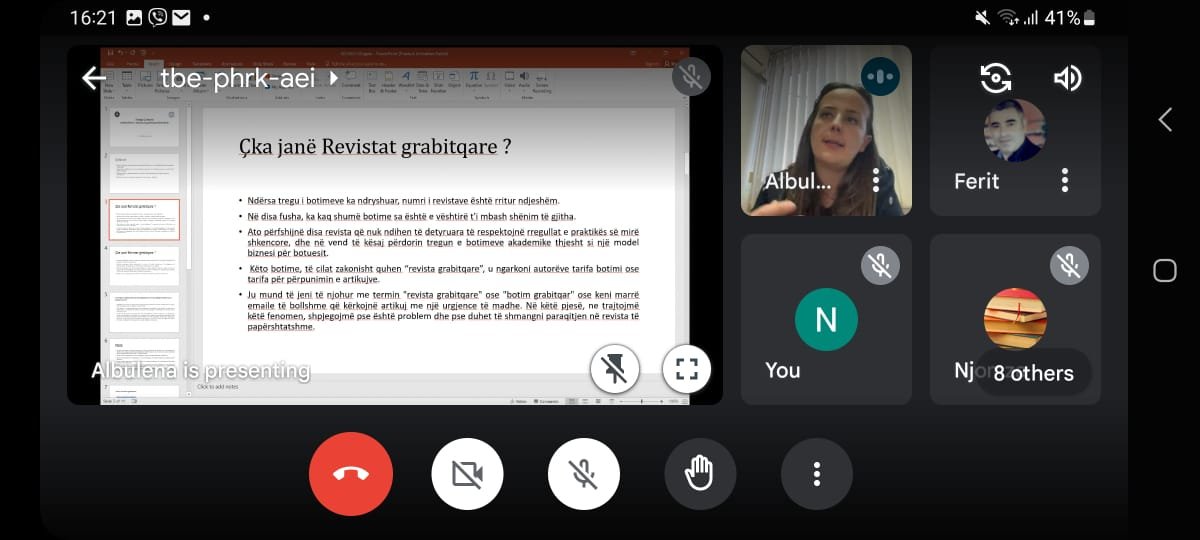
Task: Turn the camera on
Action: 467,474
